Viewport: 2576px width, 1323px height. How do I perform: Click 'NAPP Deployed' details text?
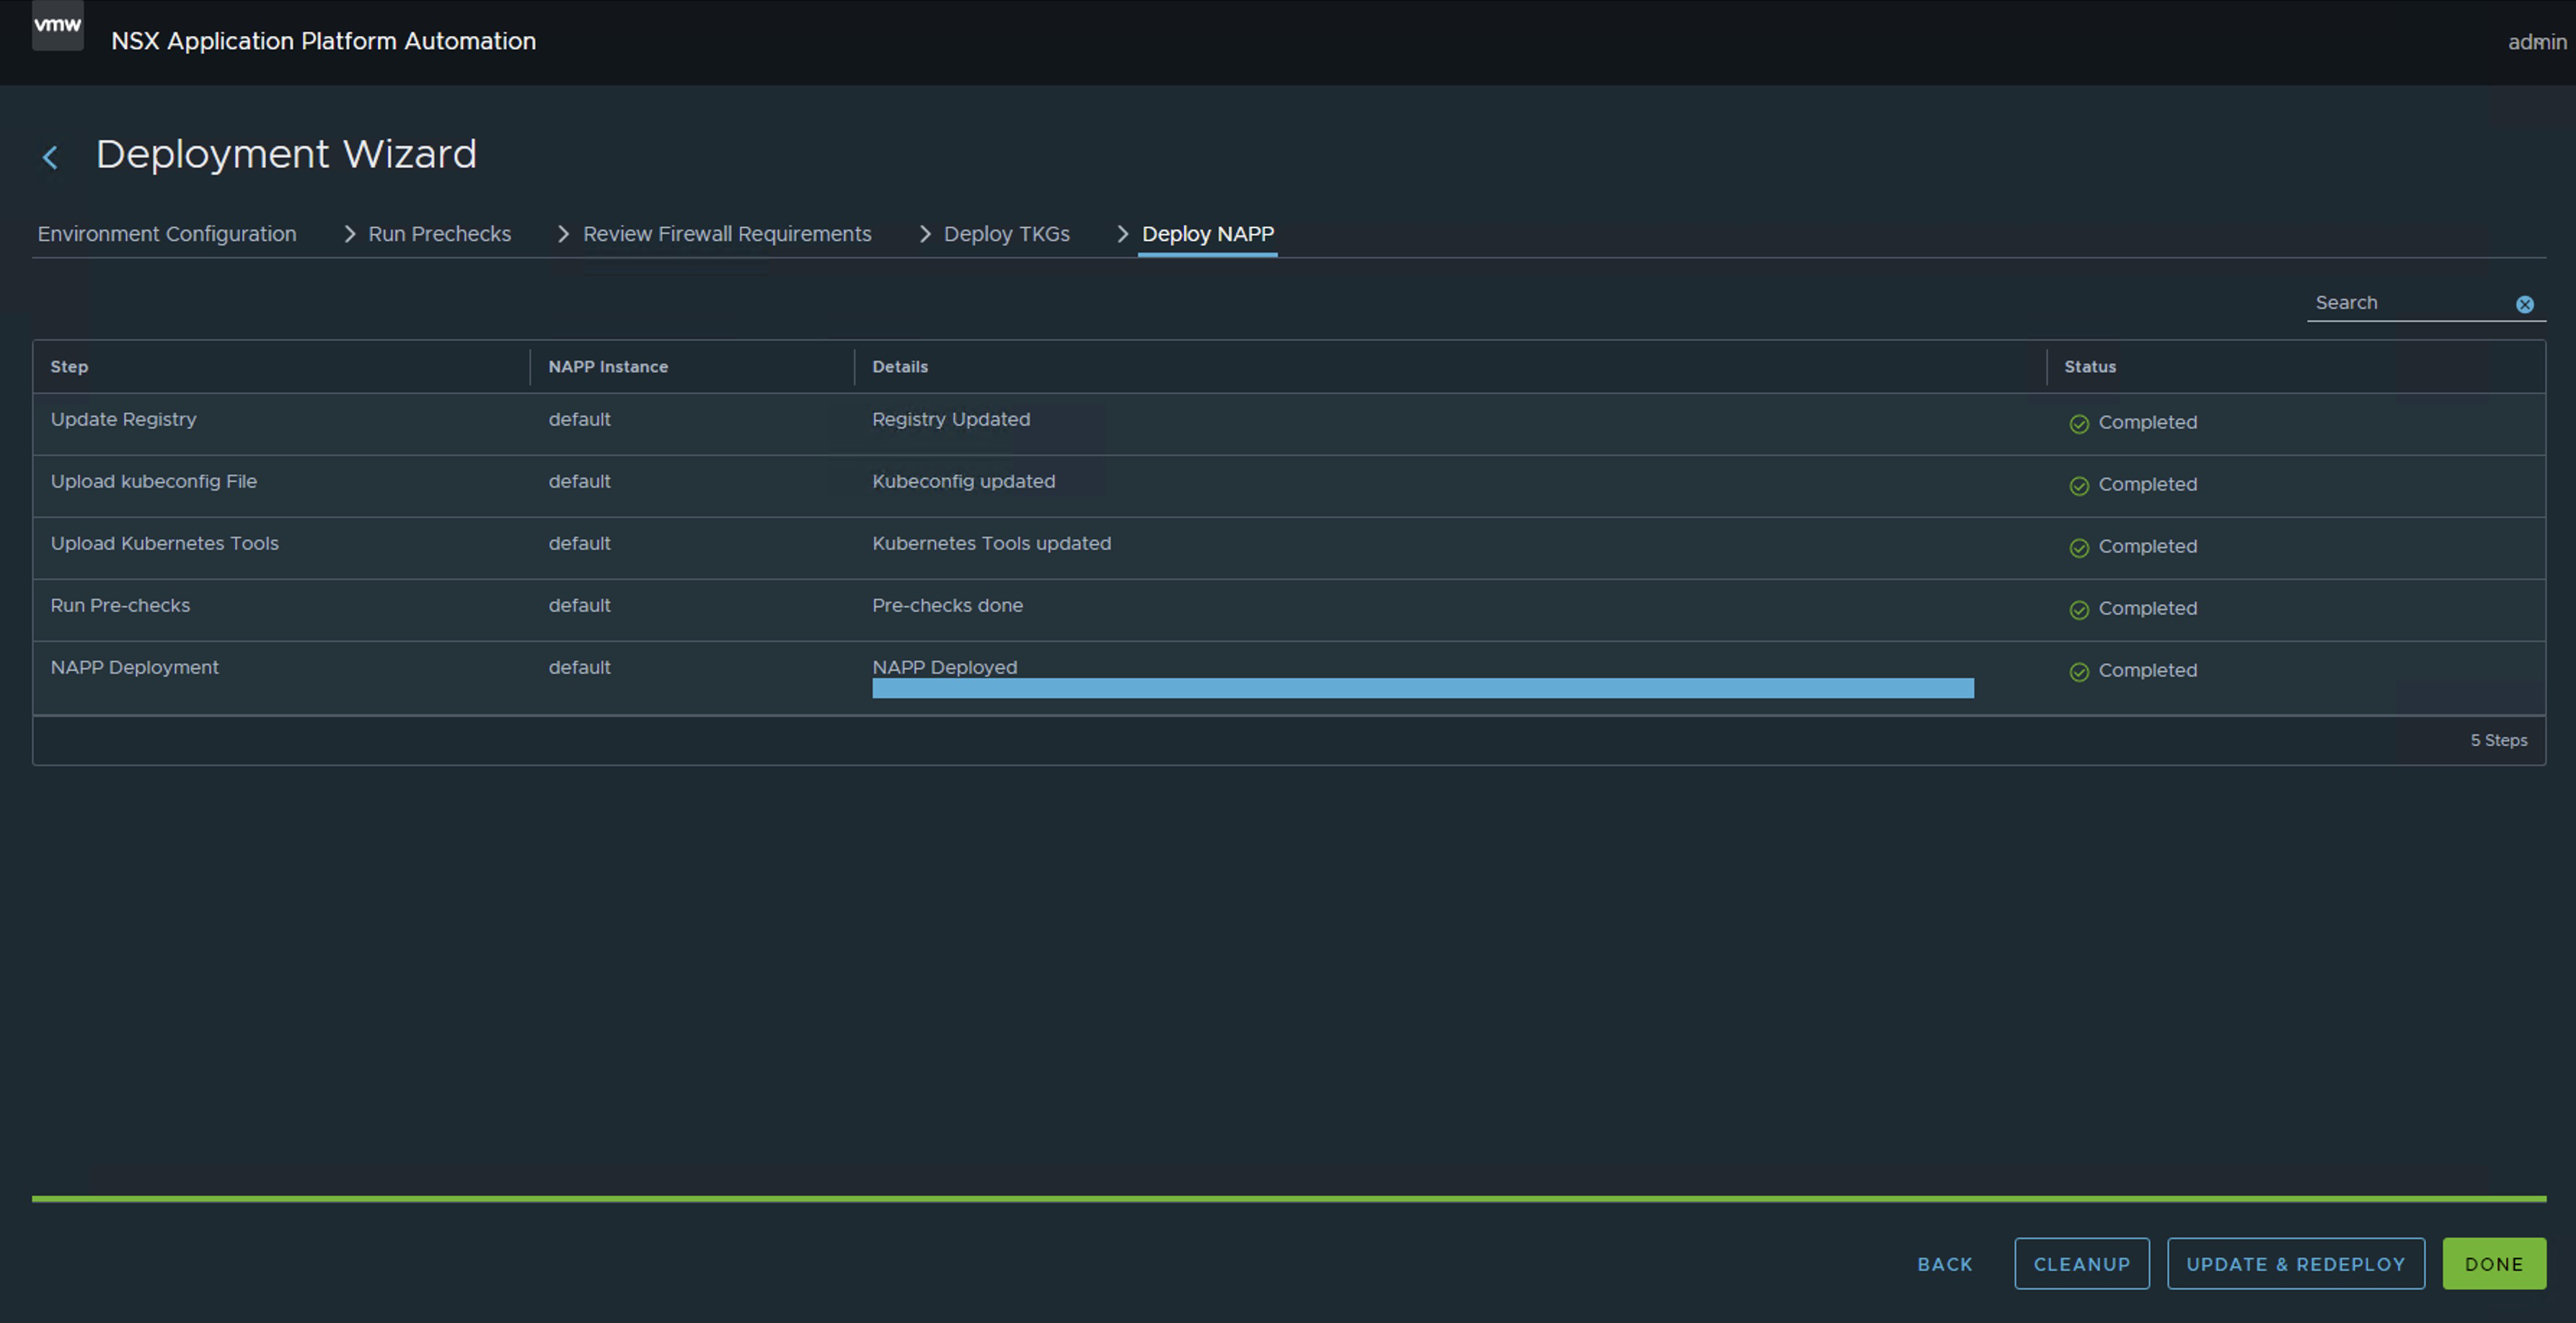(945, 667)
